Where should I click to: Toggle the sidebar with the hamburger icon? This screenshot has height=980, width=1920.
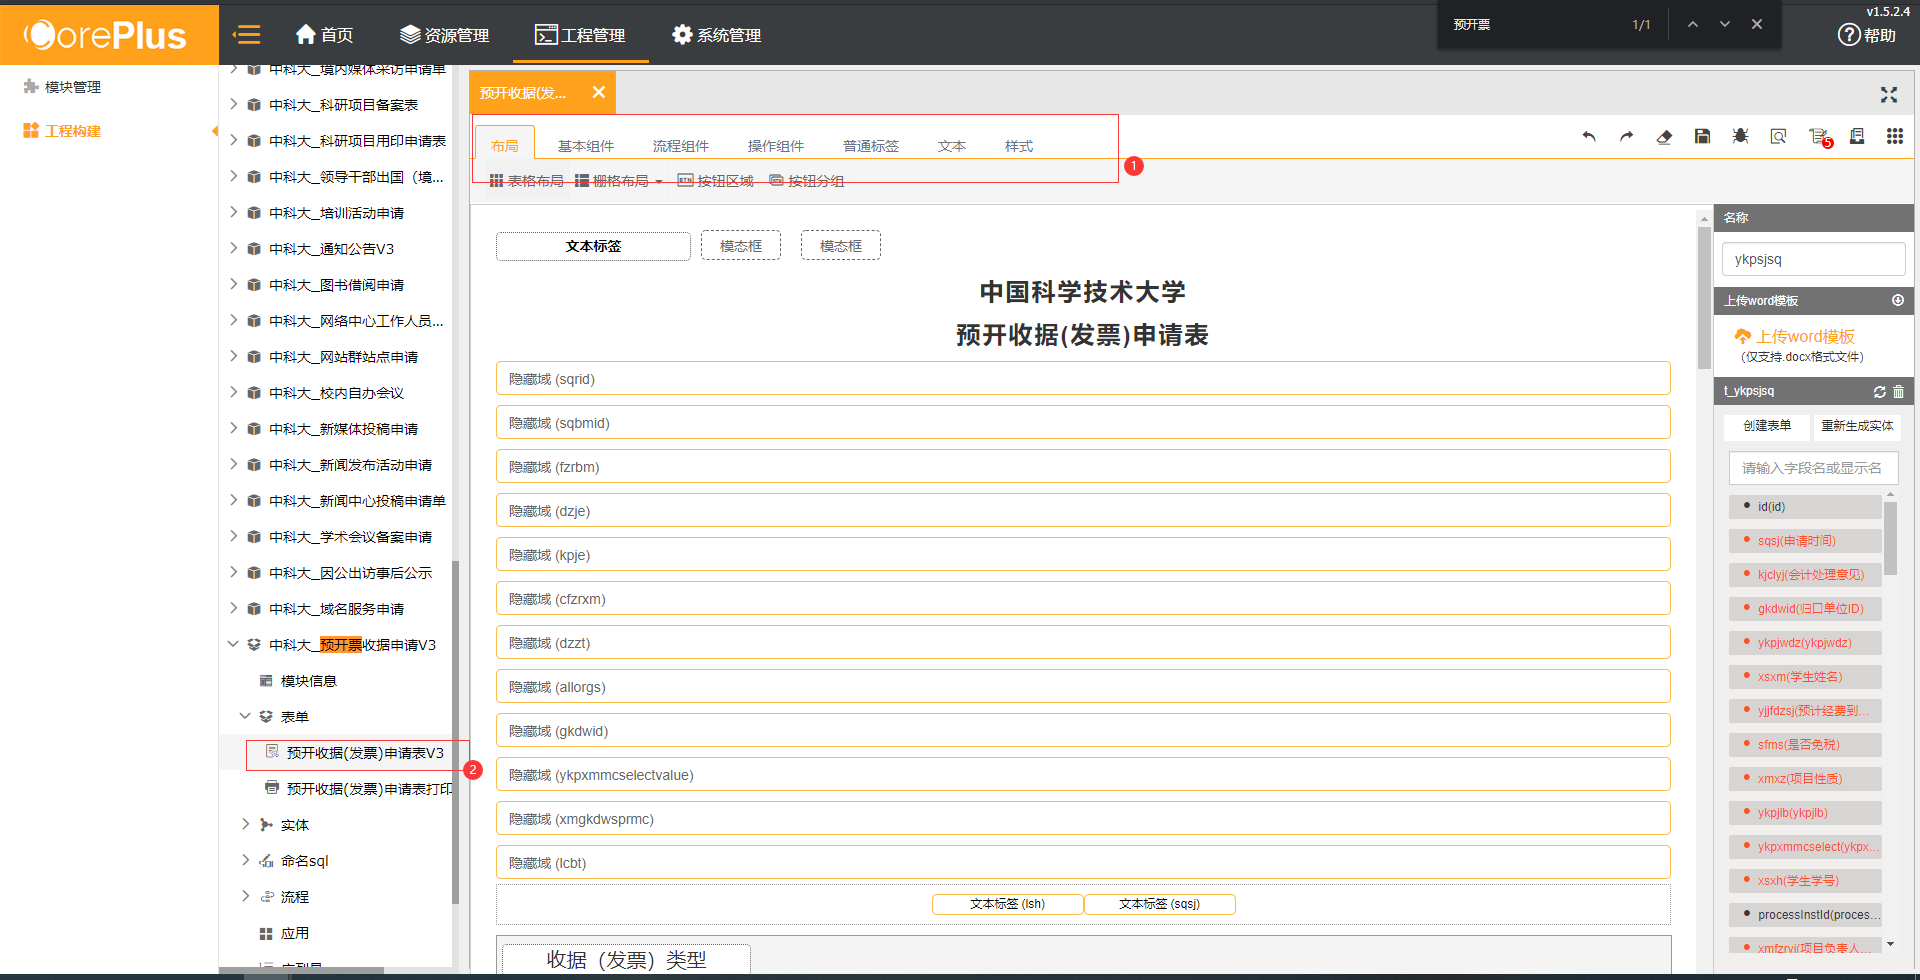pyautogui.click(x=246, y=35)
